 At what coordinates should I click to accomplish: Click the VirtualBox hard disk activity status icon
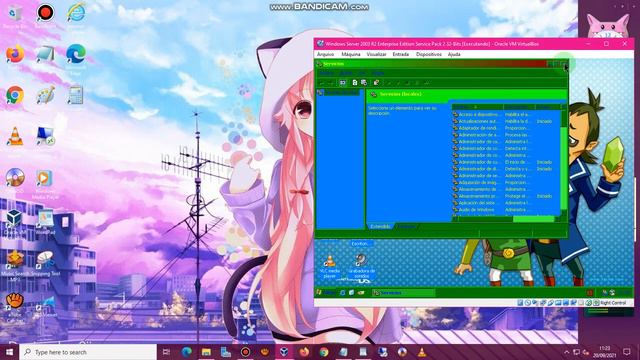pyautogui.click(x=520, y=303)
